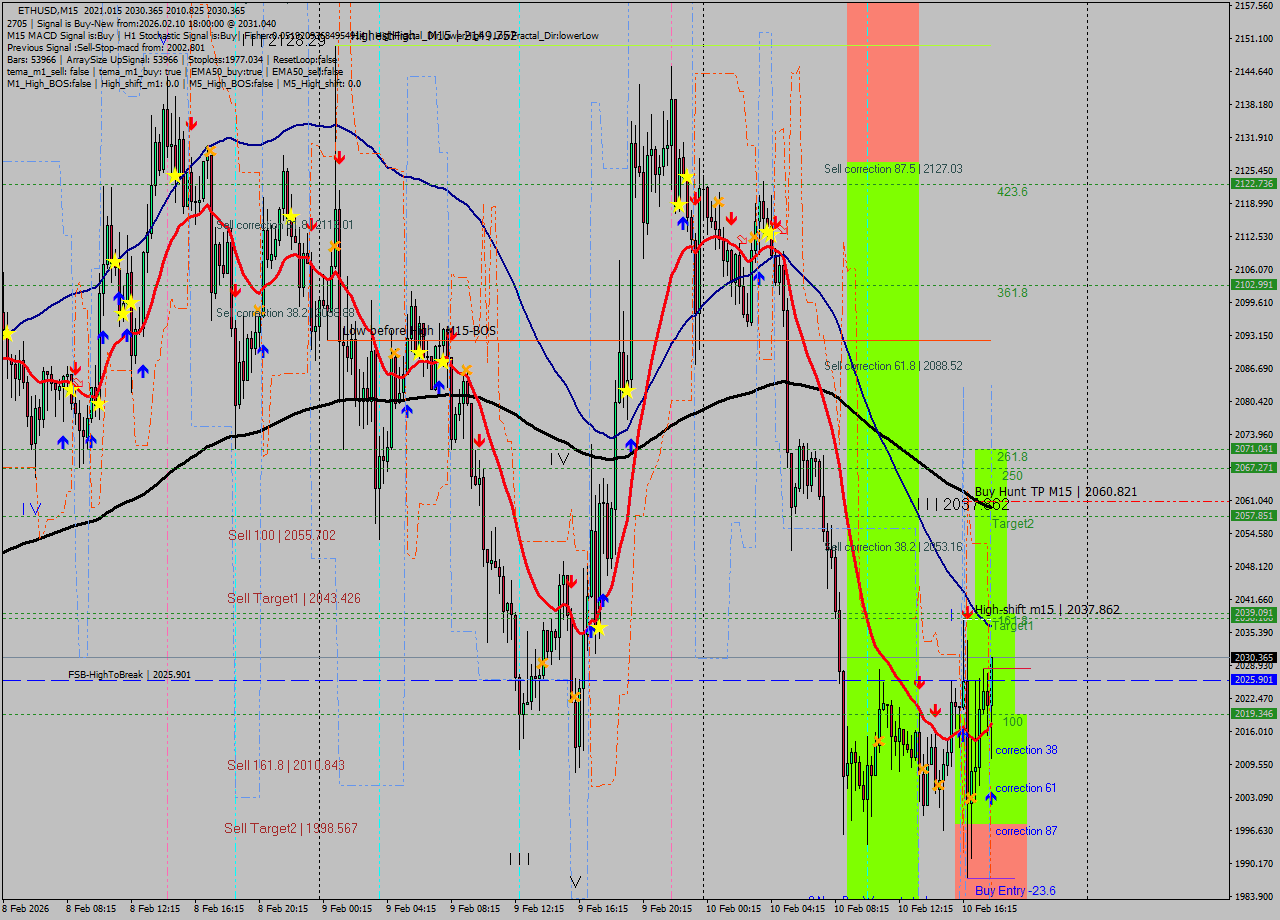Select the blue up arrow near correction 61 label
The width and height of the screenshot is (1280, 920).
click(x=991, y=797)
